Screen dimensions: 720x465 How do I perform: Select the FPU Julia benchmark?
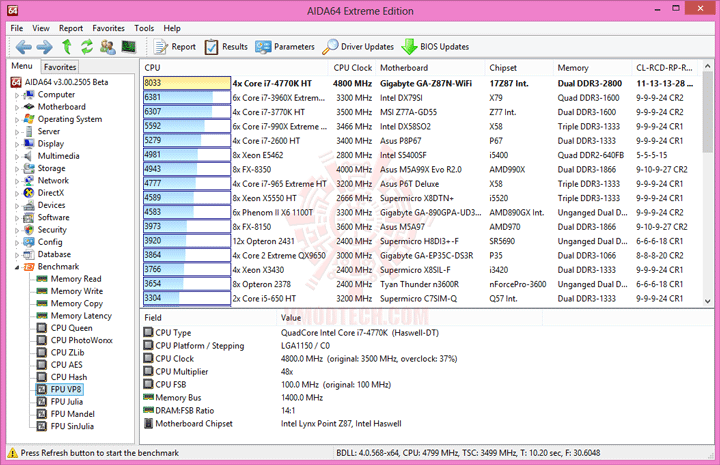[67, 402]
